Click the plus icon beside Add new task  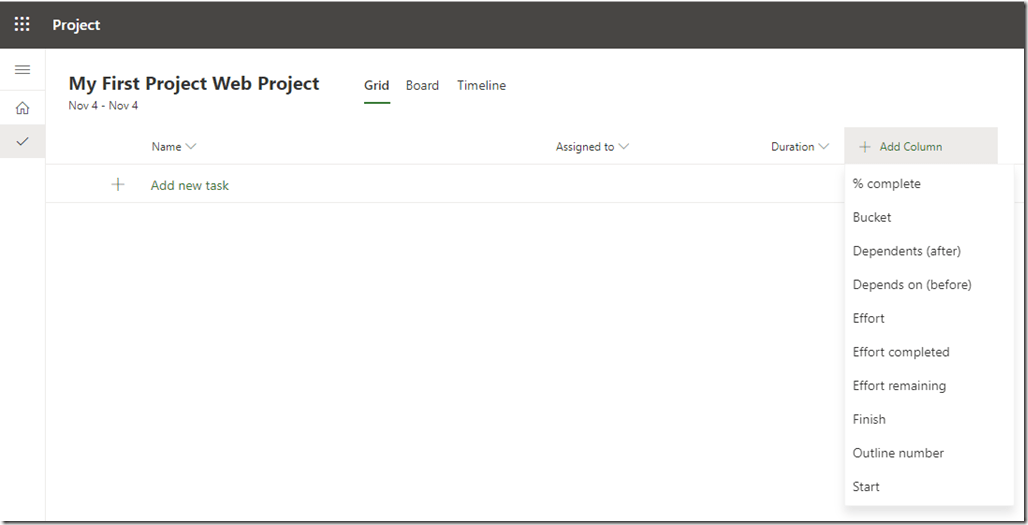(118, 185)
